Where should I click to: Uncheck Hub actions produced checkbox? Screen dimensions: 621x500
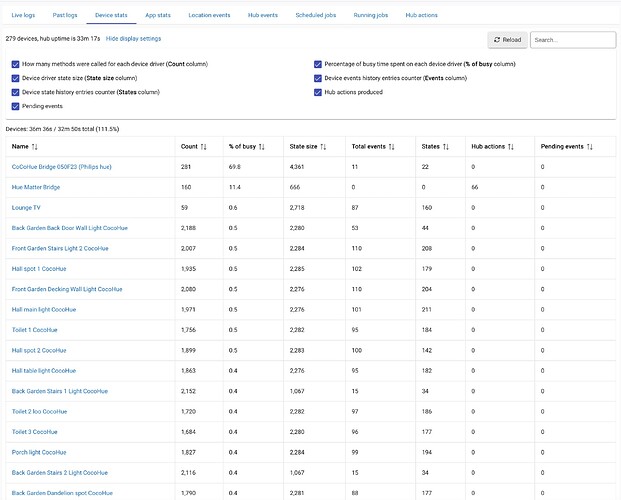point(318,91)
